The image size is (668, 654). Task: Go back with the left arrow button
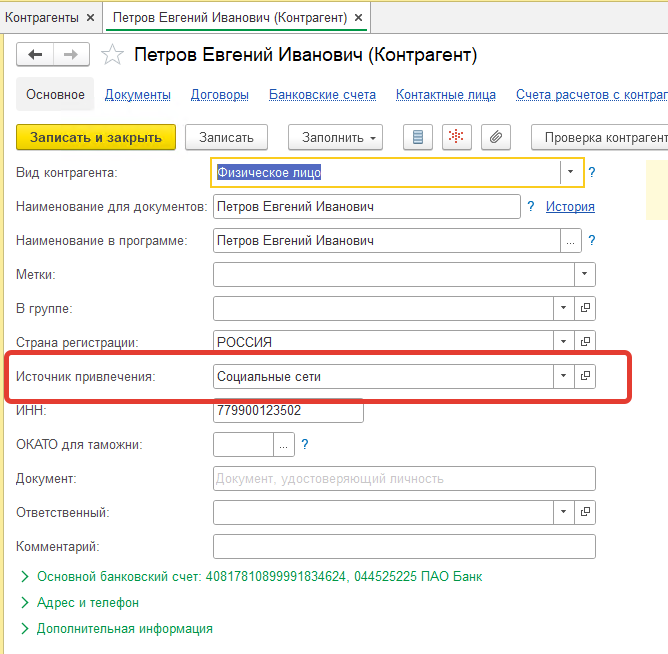coord(35,55)
